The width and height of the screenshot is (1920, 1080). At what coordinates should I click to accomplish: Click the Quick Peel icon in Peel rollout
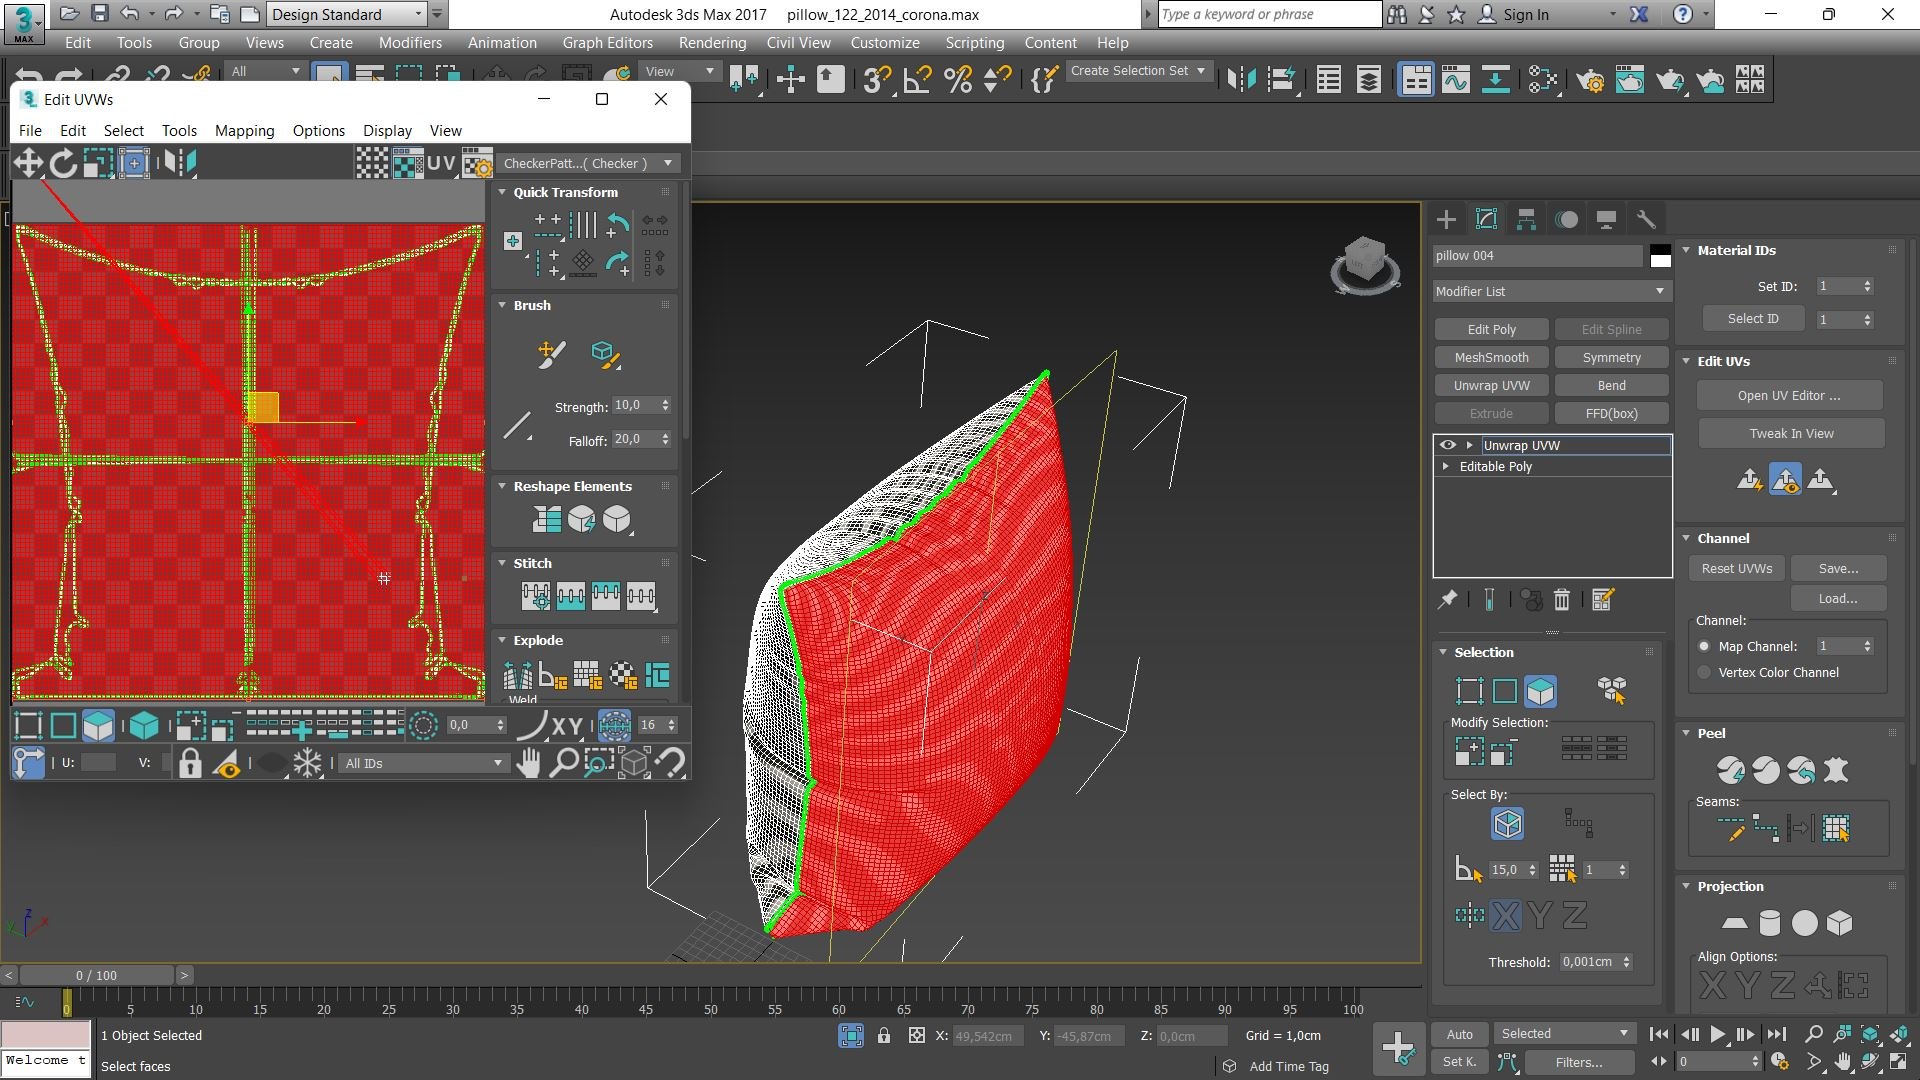1731,770
